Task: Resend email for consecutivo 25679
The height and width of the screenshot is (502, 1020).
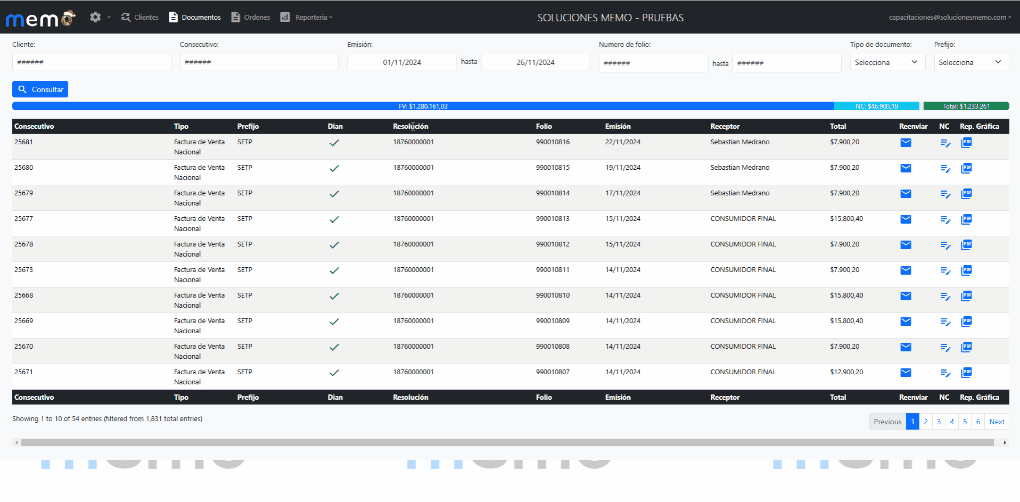Action: coord(906,193)
